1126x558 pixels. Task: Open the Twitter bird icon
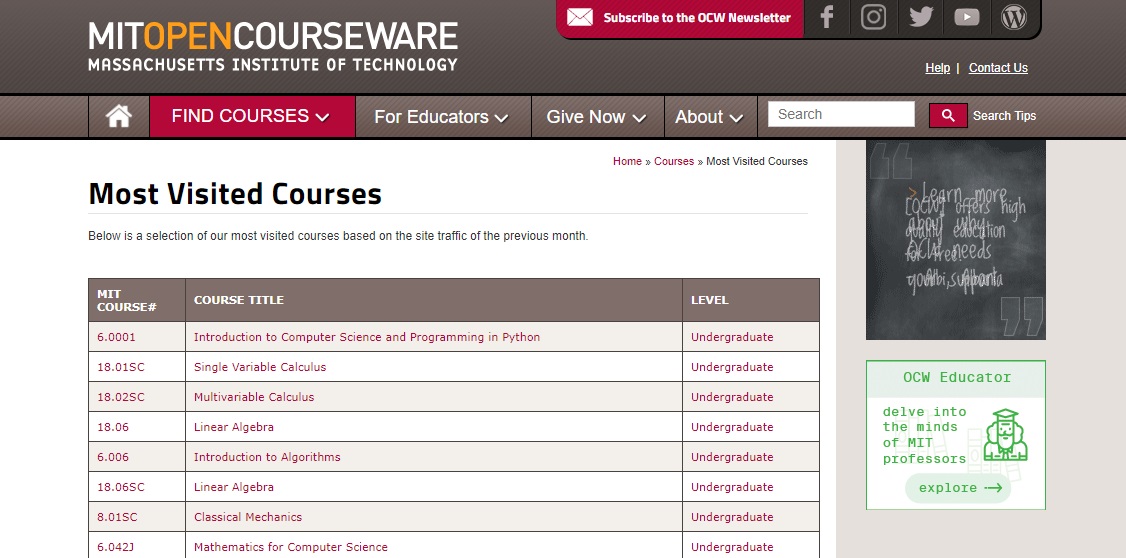point(920,17)
